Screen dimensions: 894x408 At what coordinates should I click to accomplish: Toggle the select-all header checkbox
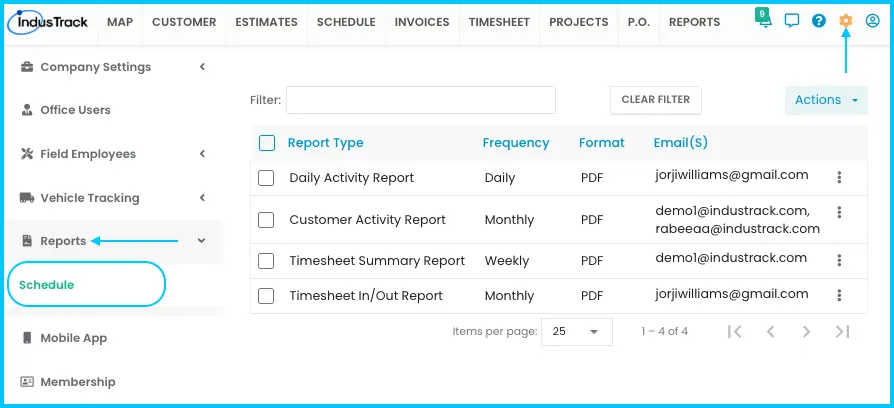tap(267, 142)
